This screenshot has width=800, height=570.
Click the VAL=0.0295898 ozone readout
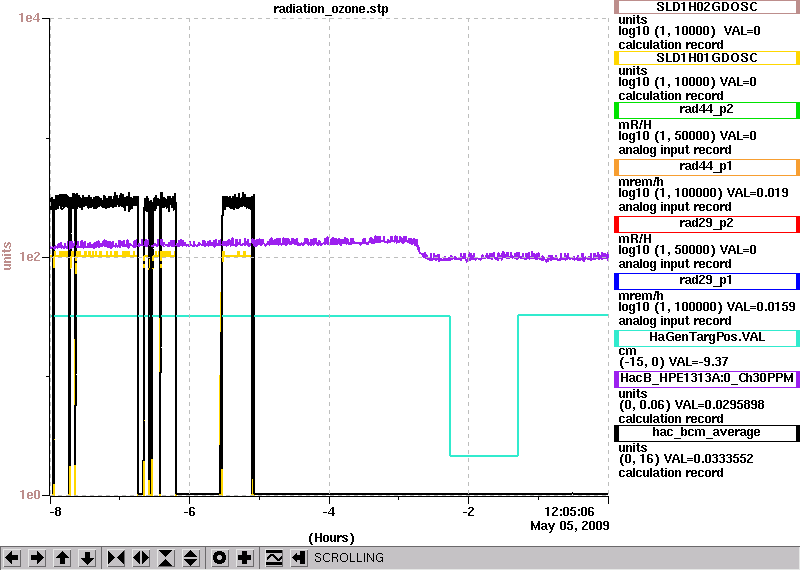(x=719, y=405)
